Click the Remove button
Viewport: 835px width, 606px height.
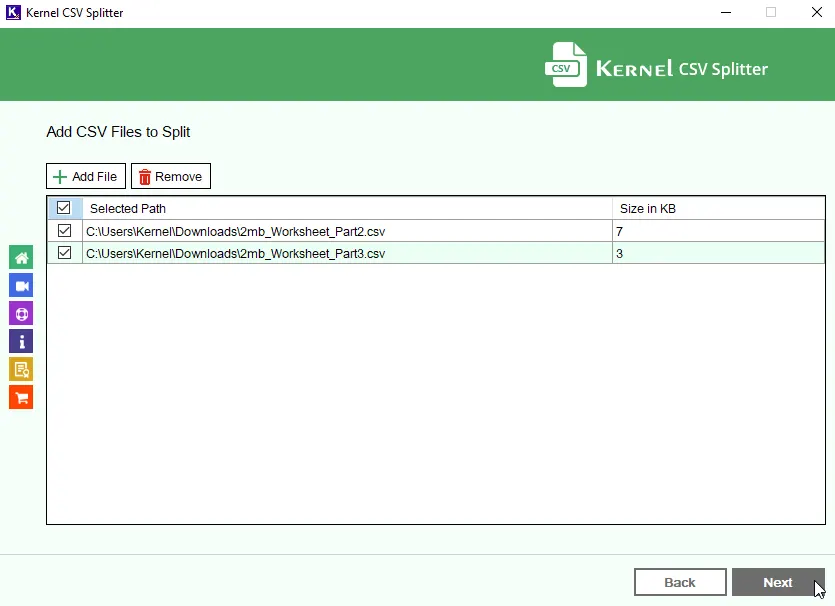tap(171, 176)
